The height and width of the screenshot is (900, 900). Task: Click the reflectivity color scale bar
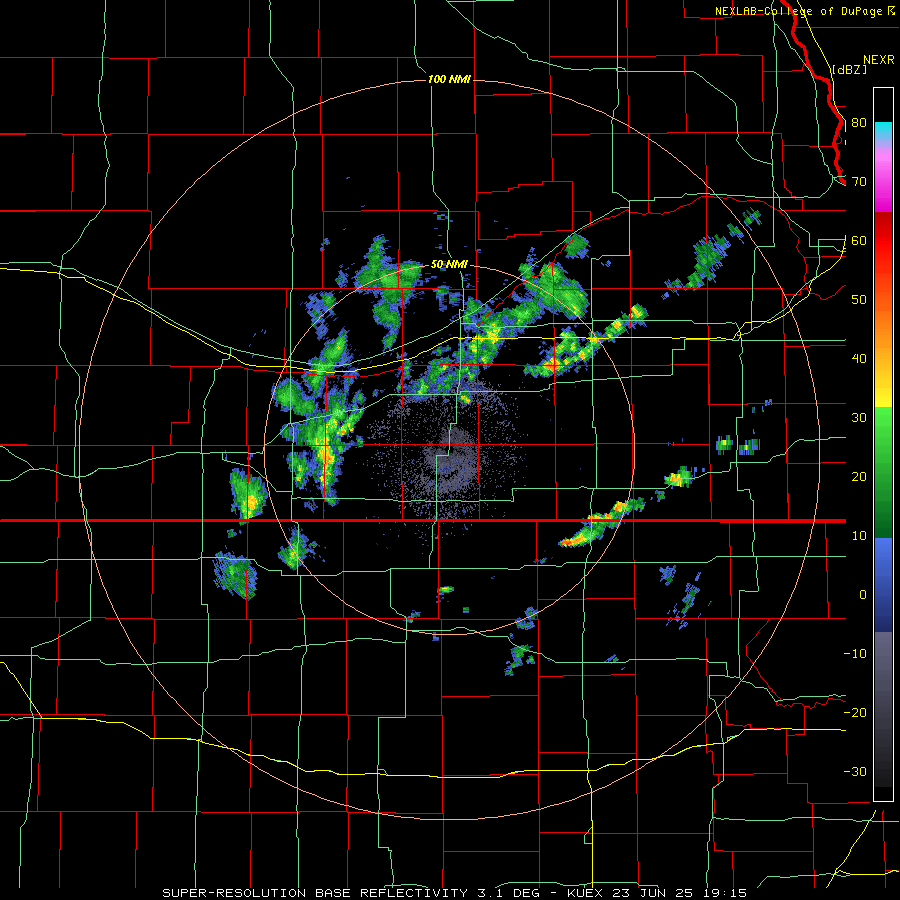[x=883, y=444]
